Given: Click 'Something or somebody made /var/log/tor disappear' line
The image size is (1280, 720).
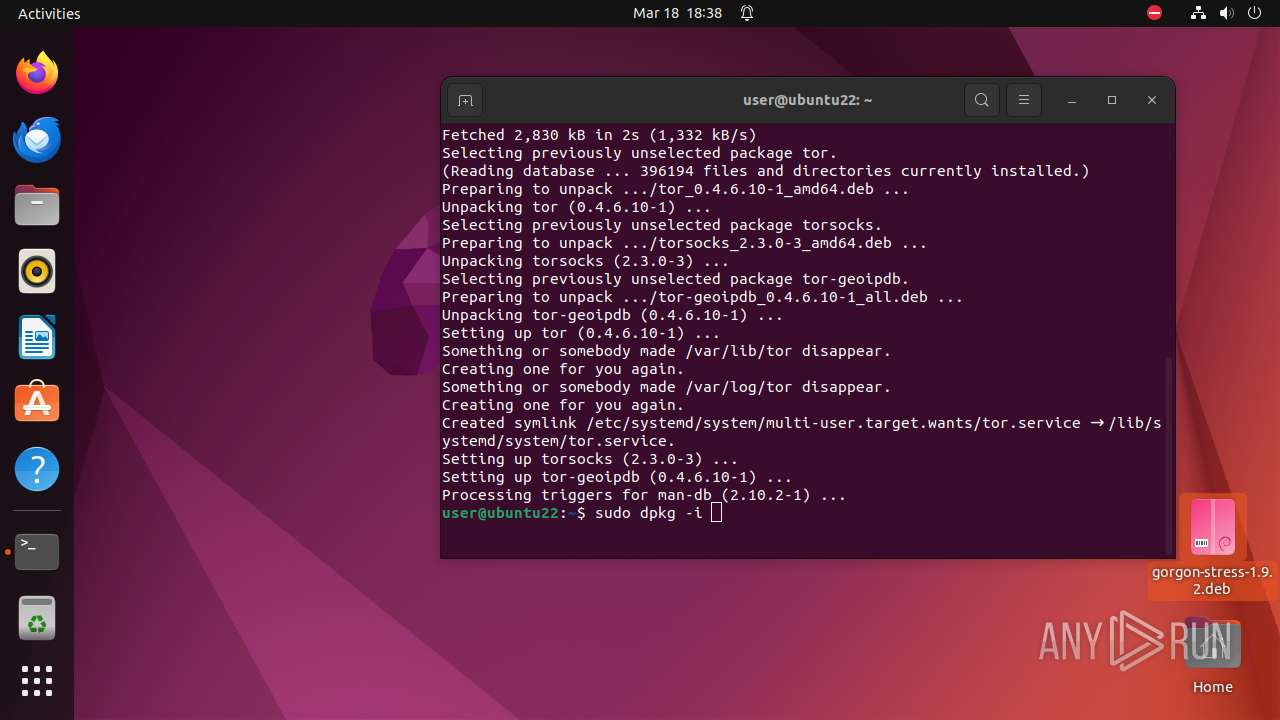Looking at the screenshot, I should (666, 387).
